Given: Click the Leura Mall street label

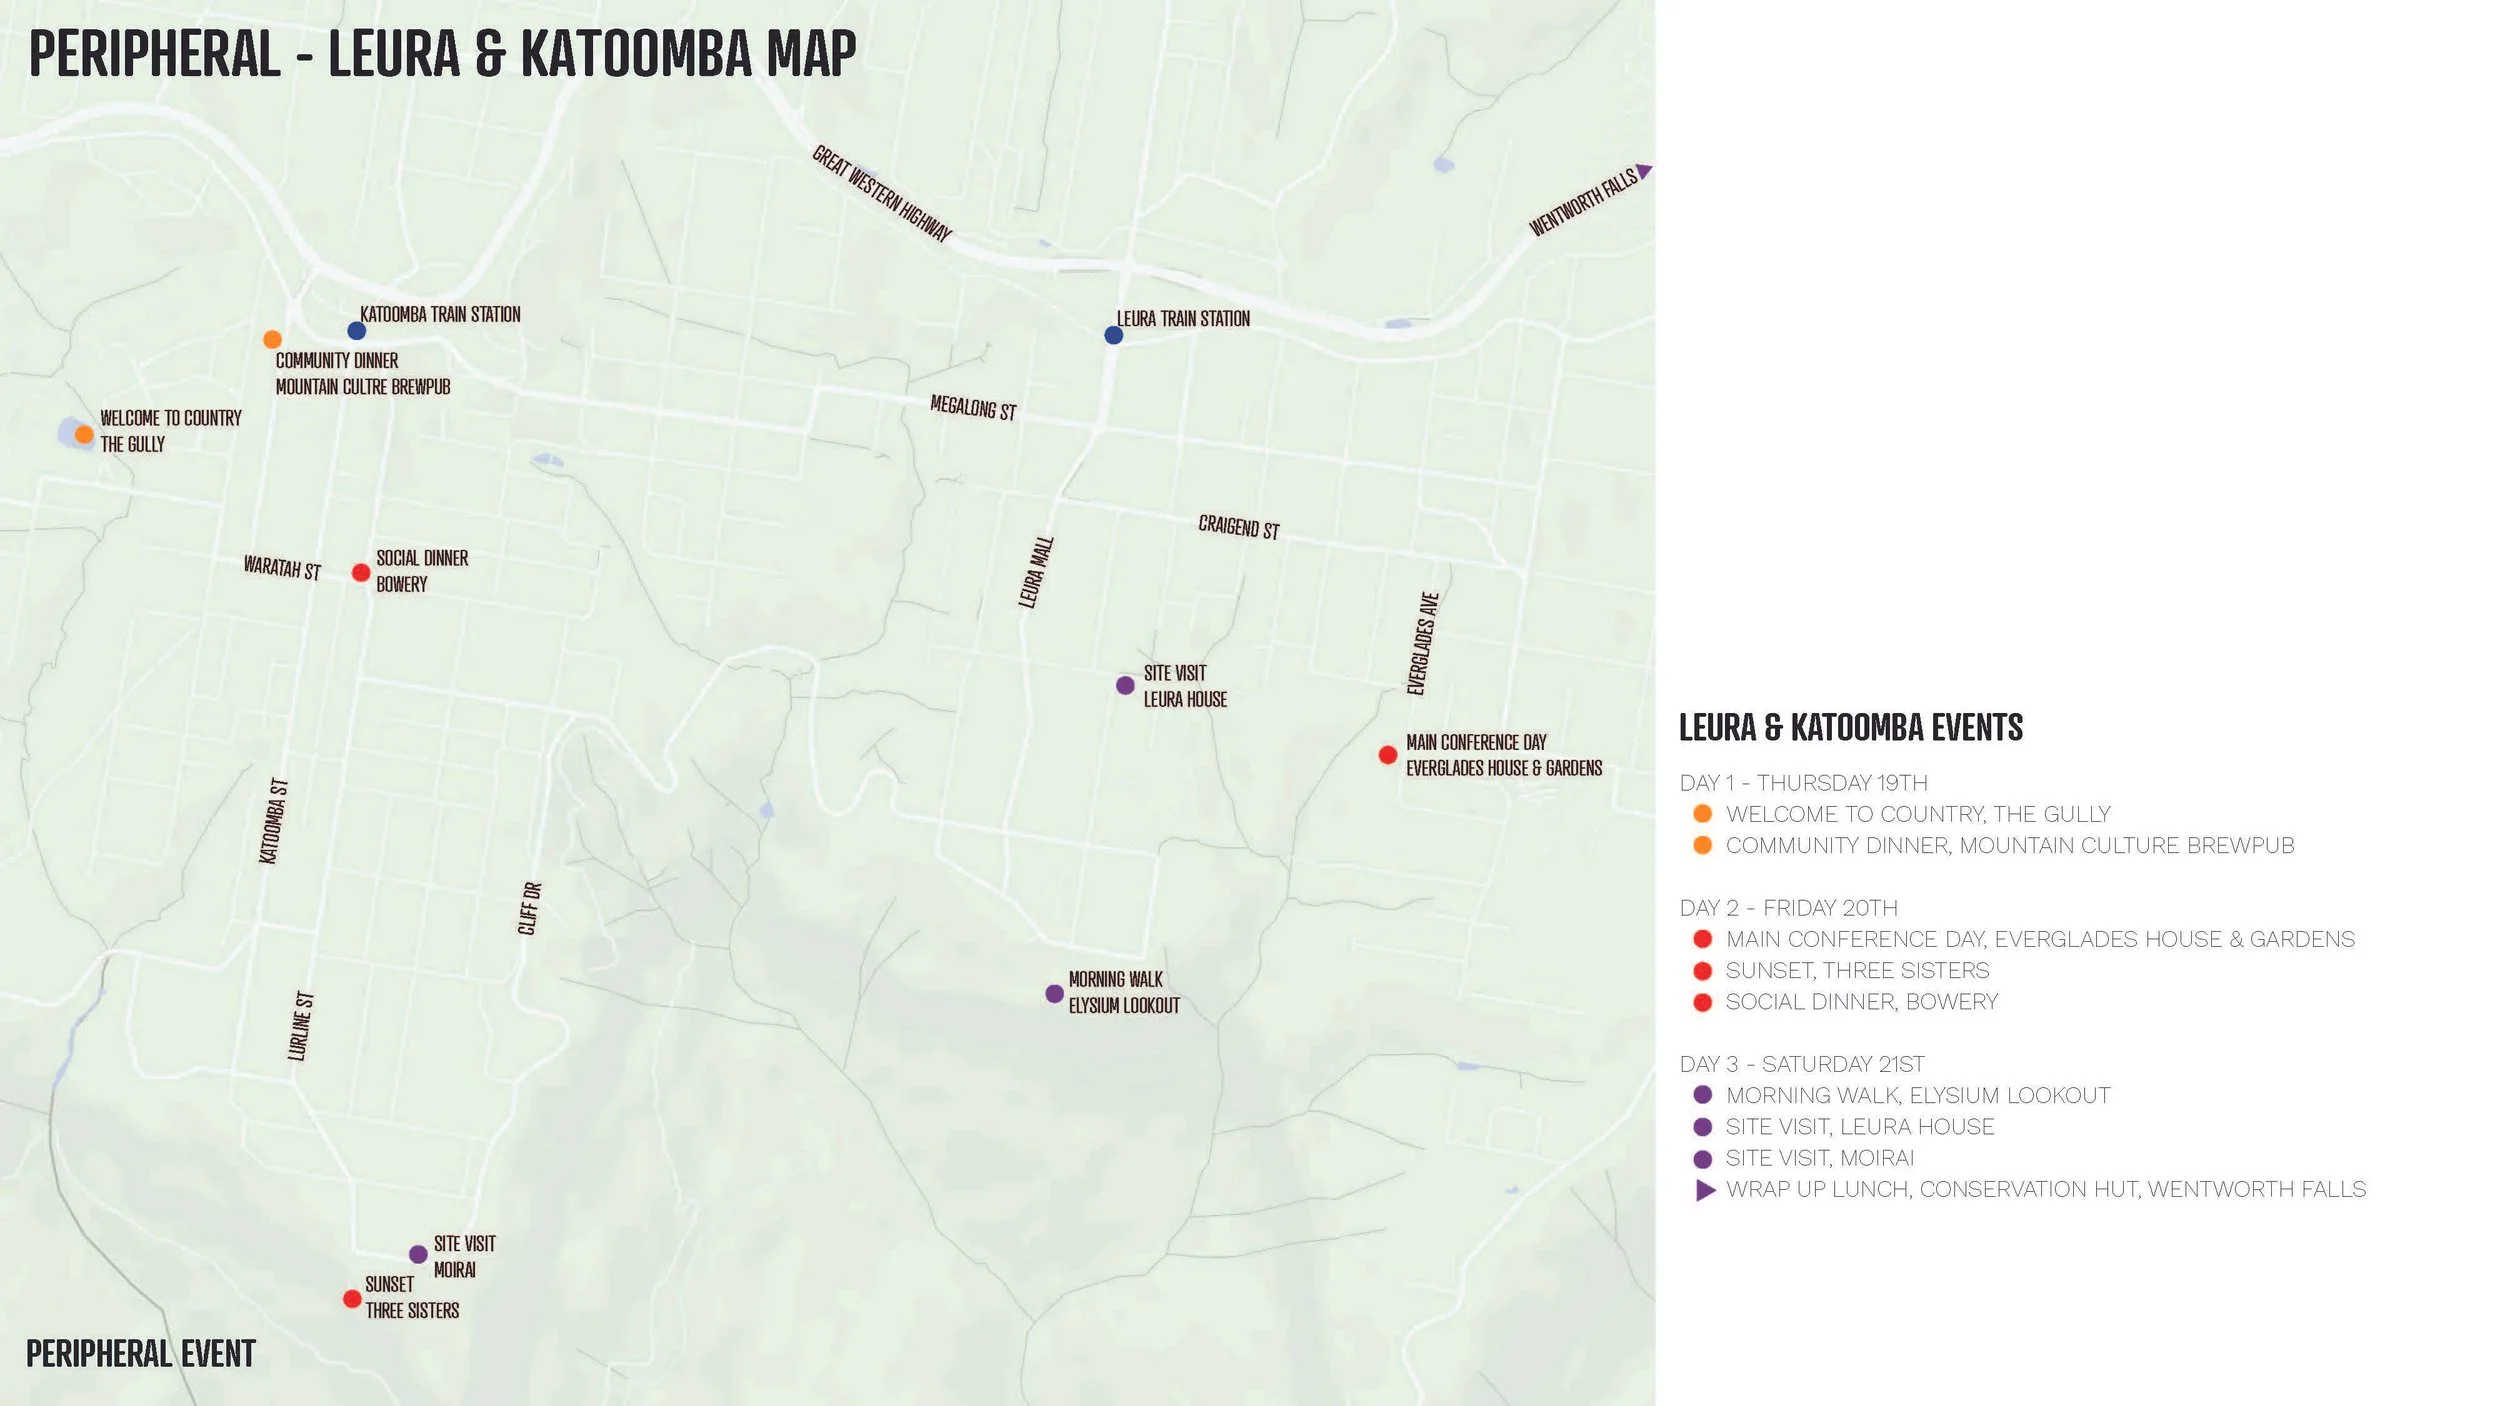Looking at the screenshot, I should tap(1036, 572).
